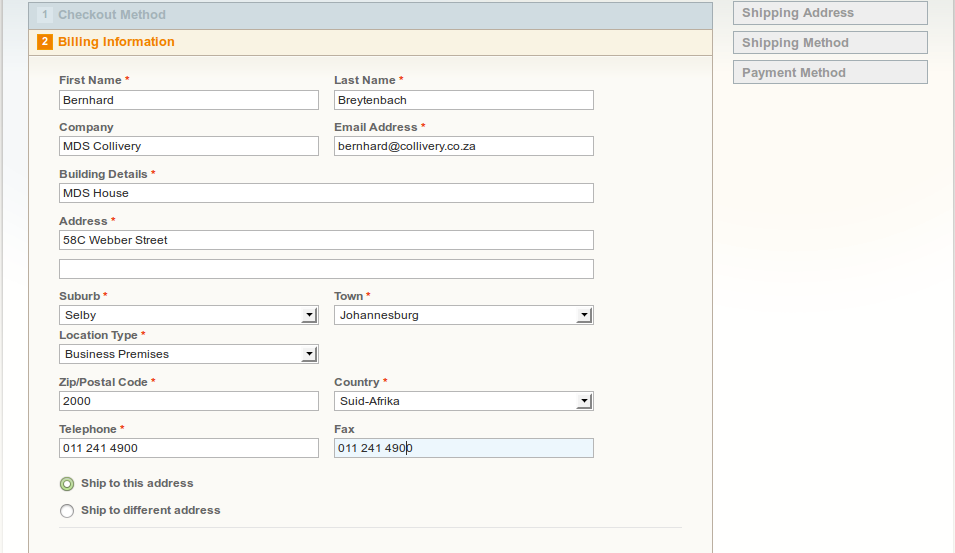Click the Company field with MDS Collivery
The image size is (955, 553).
[x=188, y=146]
